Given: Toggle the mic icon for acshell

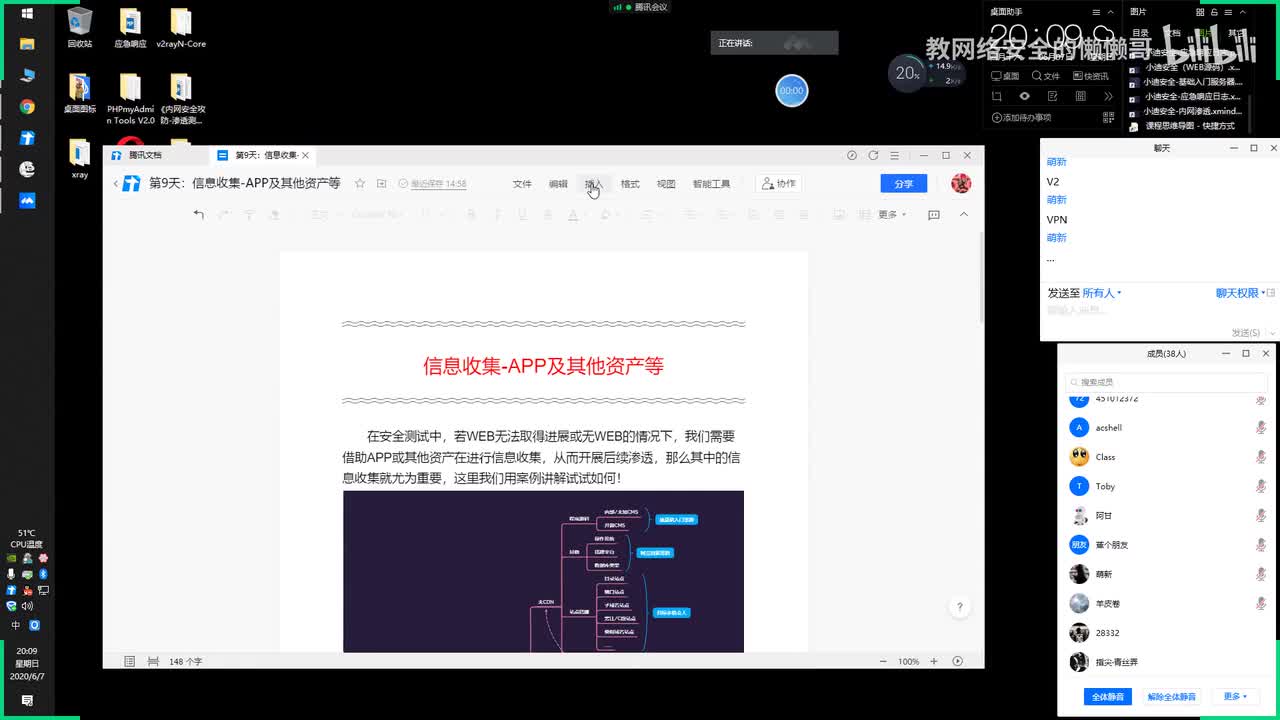Looking at the screenshot, I should 1261,427.
